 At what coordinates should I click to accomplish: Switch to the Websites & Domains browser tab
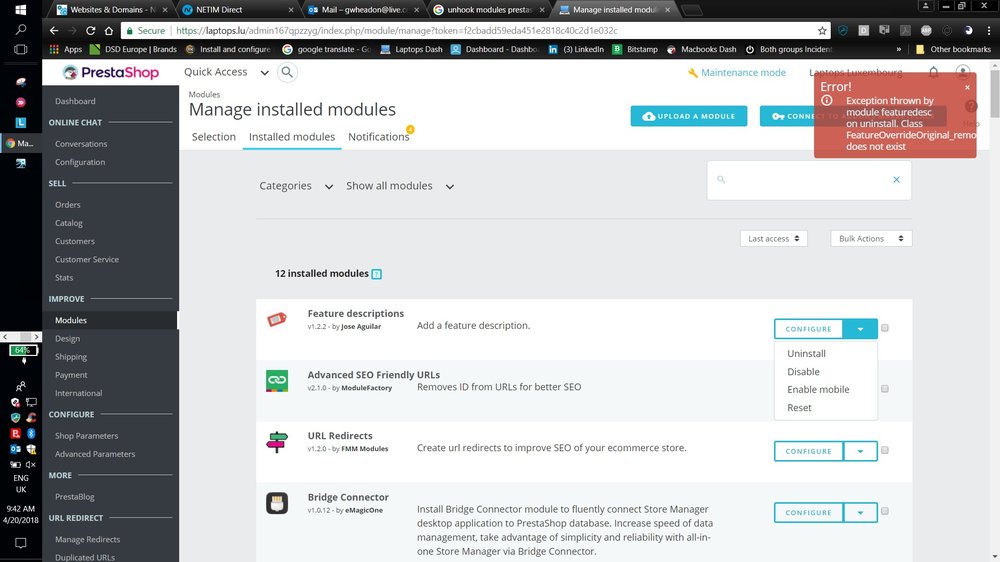[112, 10]
